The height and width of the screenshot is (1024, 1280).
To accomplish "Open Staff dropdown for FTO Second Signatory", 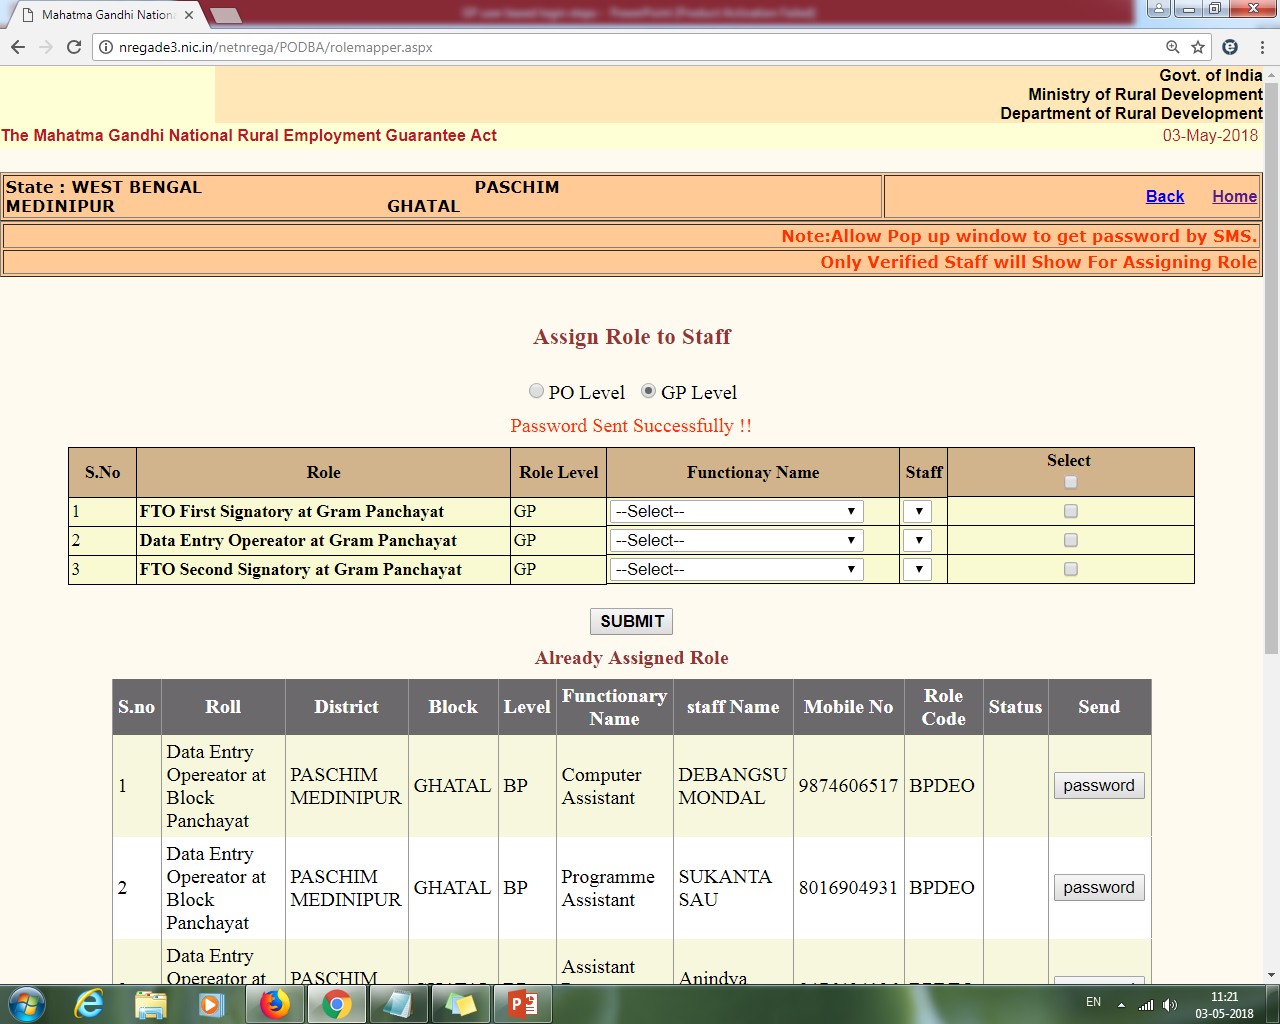I will point(917,569).
